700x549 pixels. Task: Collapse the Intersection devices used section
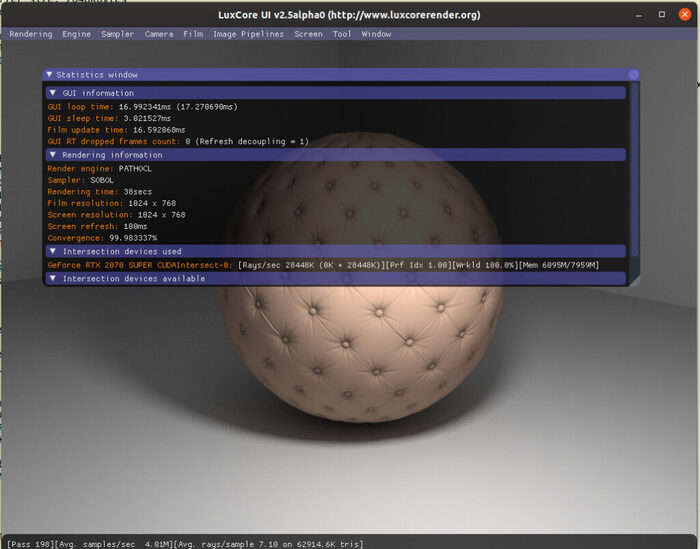pos(54,252)
